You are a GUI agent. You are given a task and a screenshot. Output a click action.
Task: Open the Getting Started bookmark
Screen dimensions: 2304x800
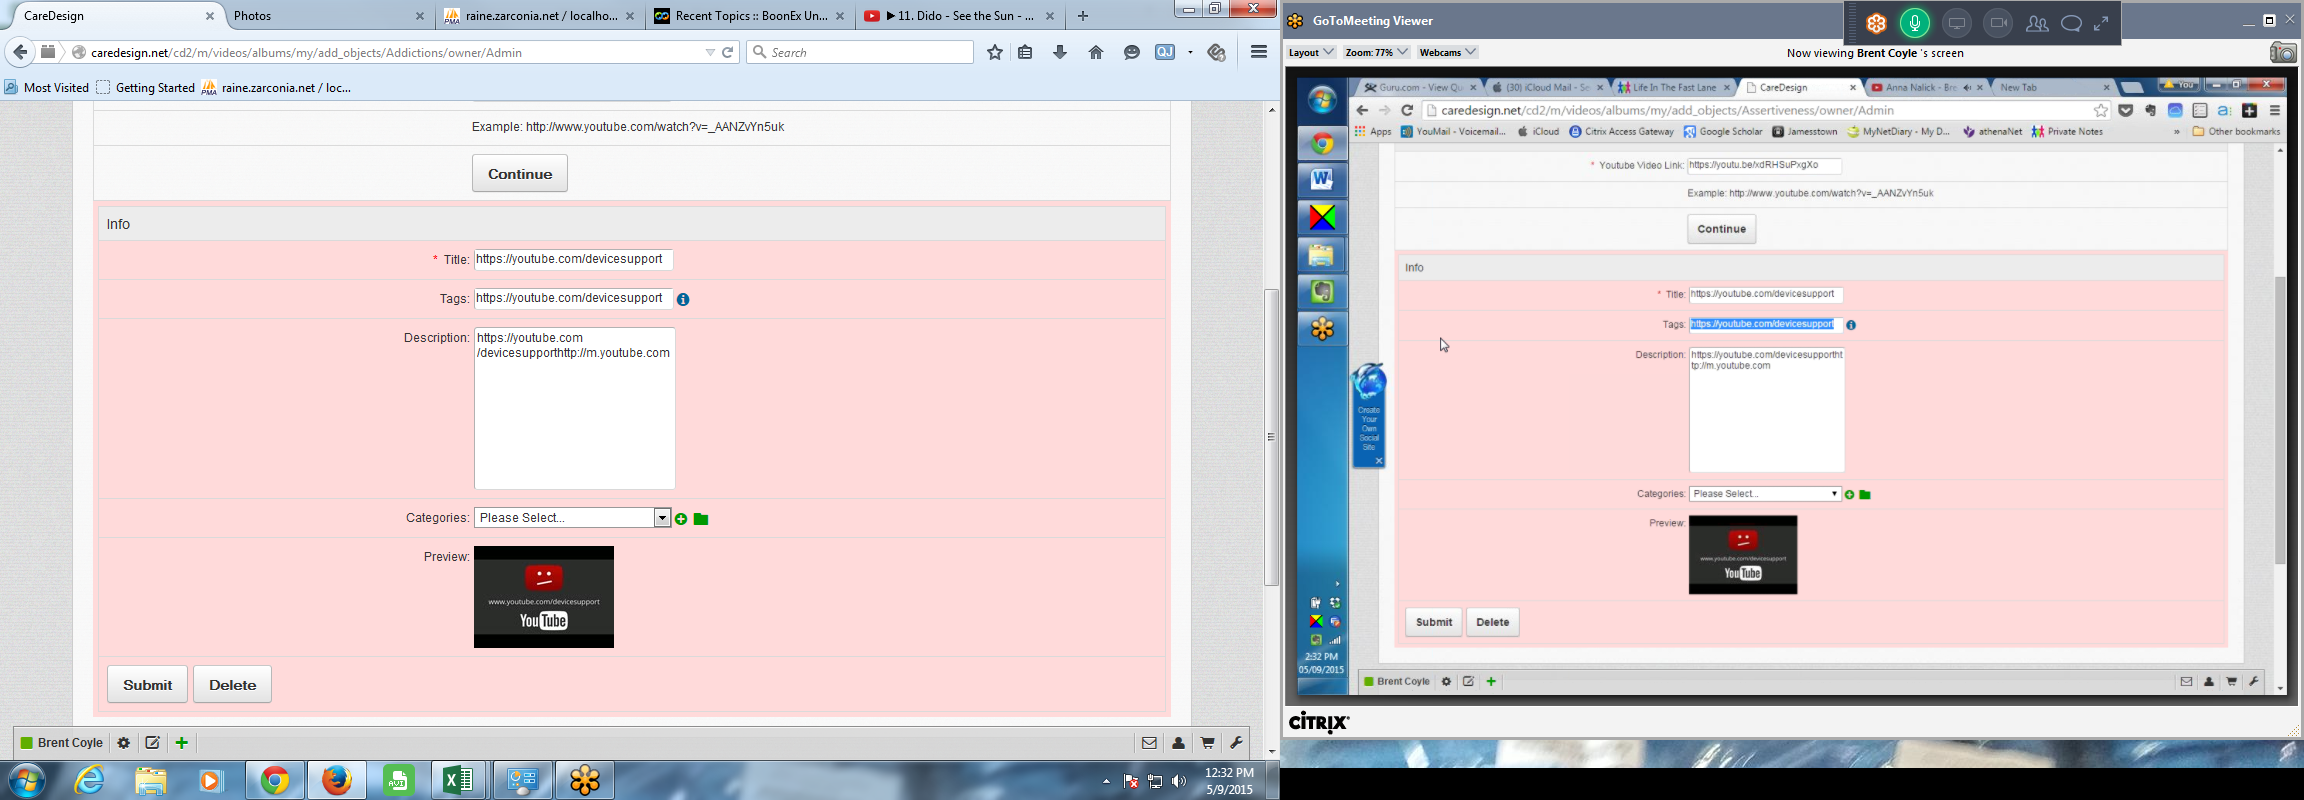146,88
